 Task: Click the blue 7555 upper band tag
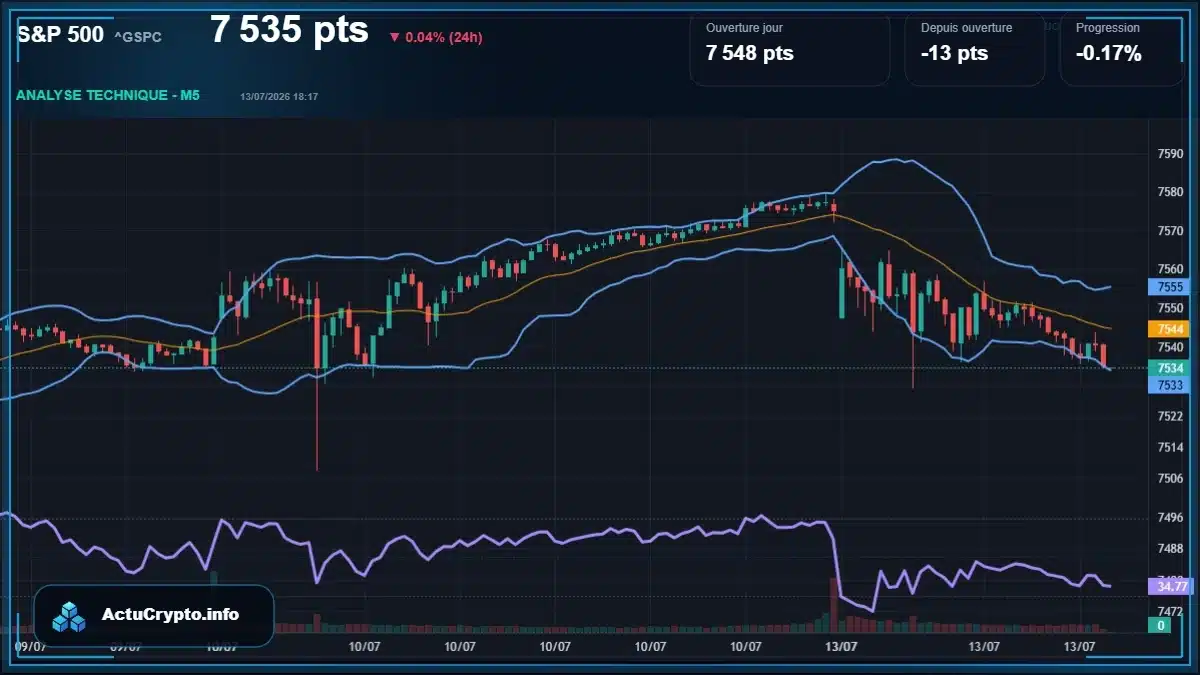click(1170, 287)
